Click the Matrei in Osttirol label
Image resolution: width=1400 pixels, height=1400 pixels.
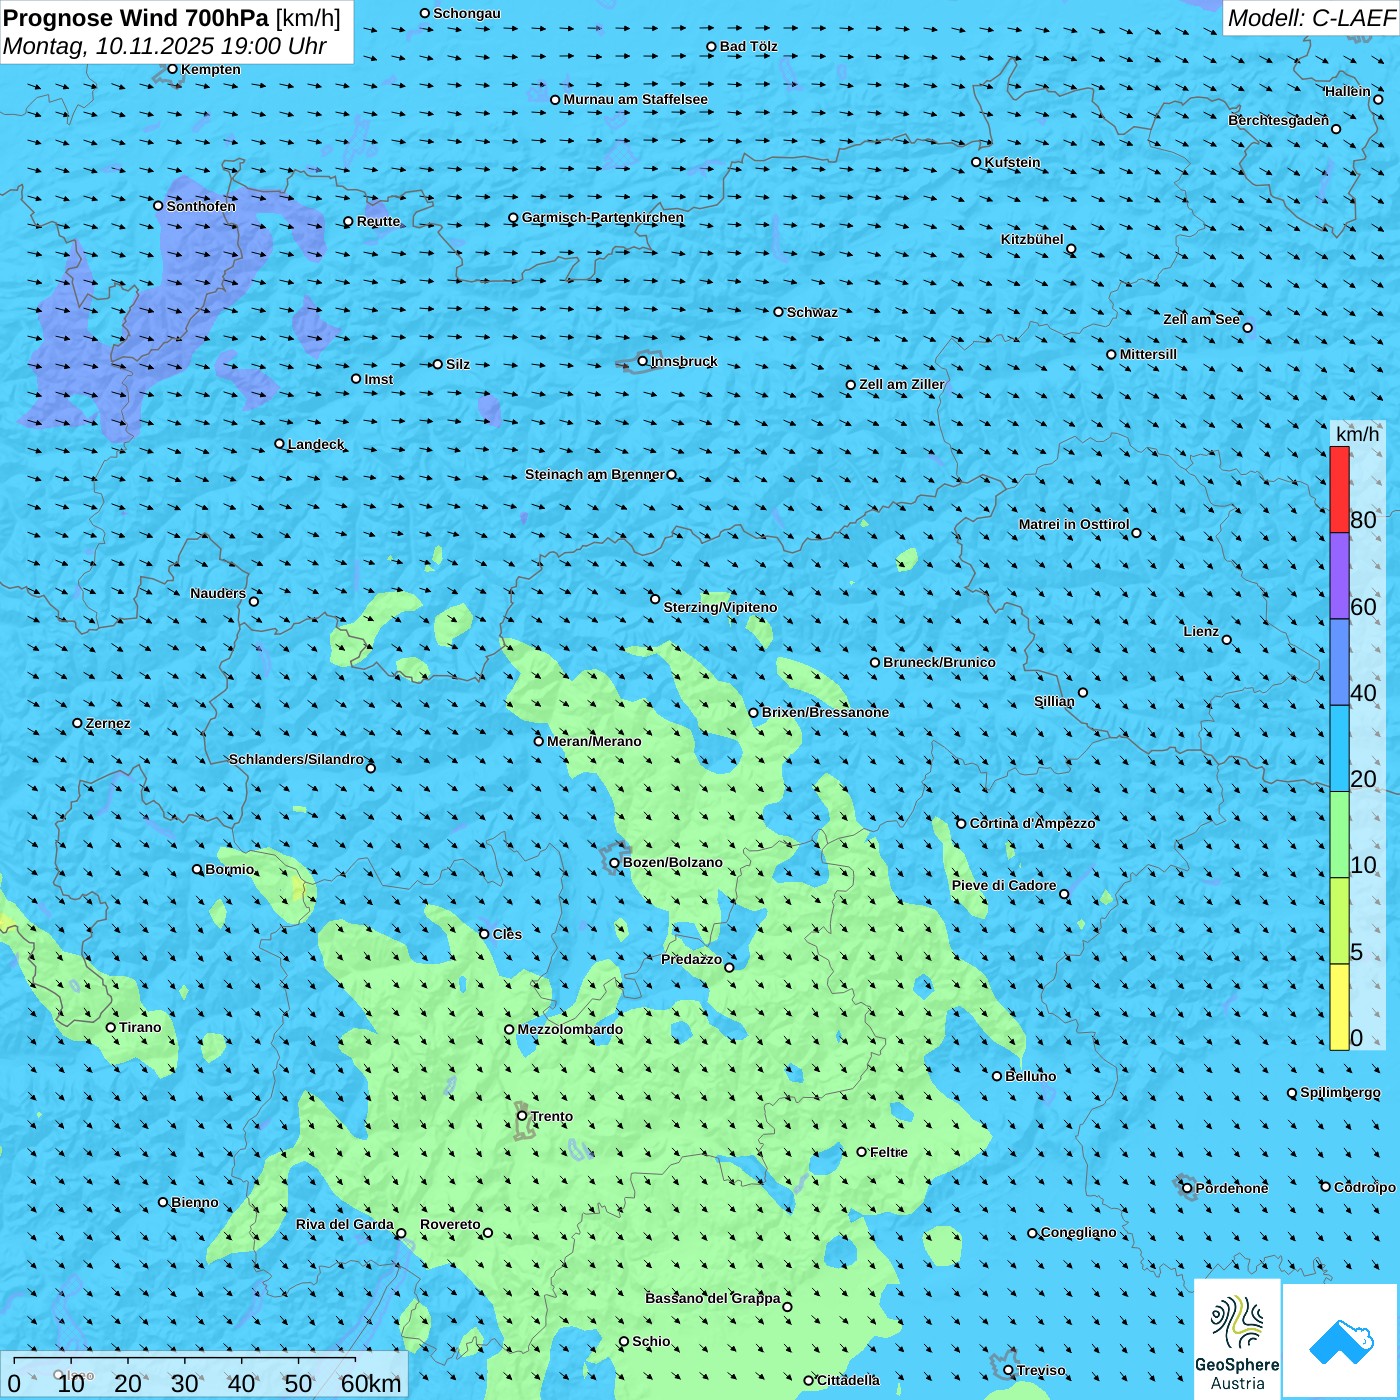[1074, 524]
